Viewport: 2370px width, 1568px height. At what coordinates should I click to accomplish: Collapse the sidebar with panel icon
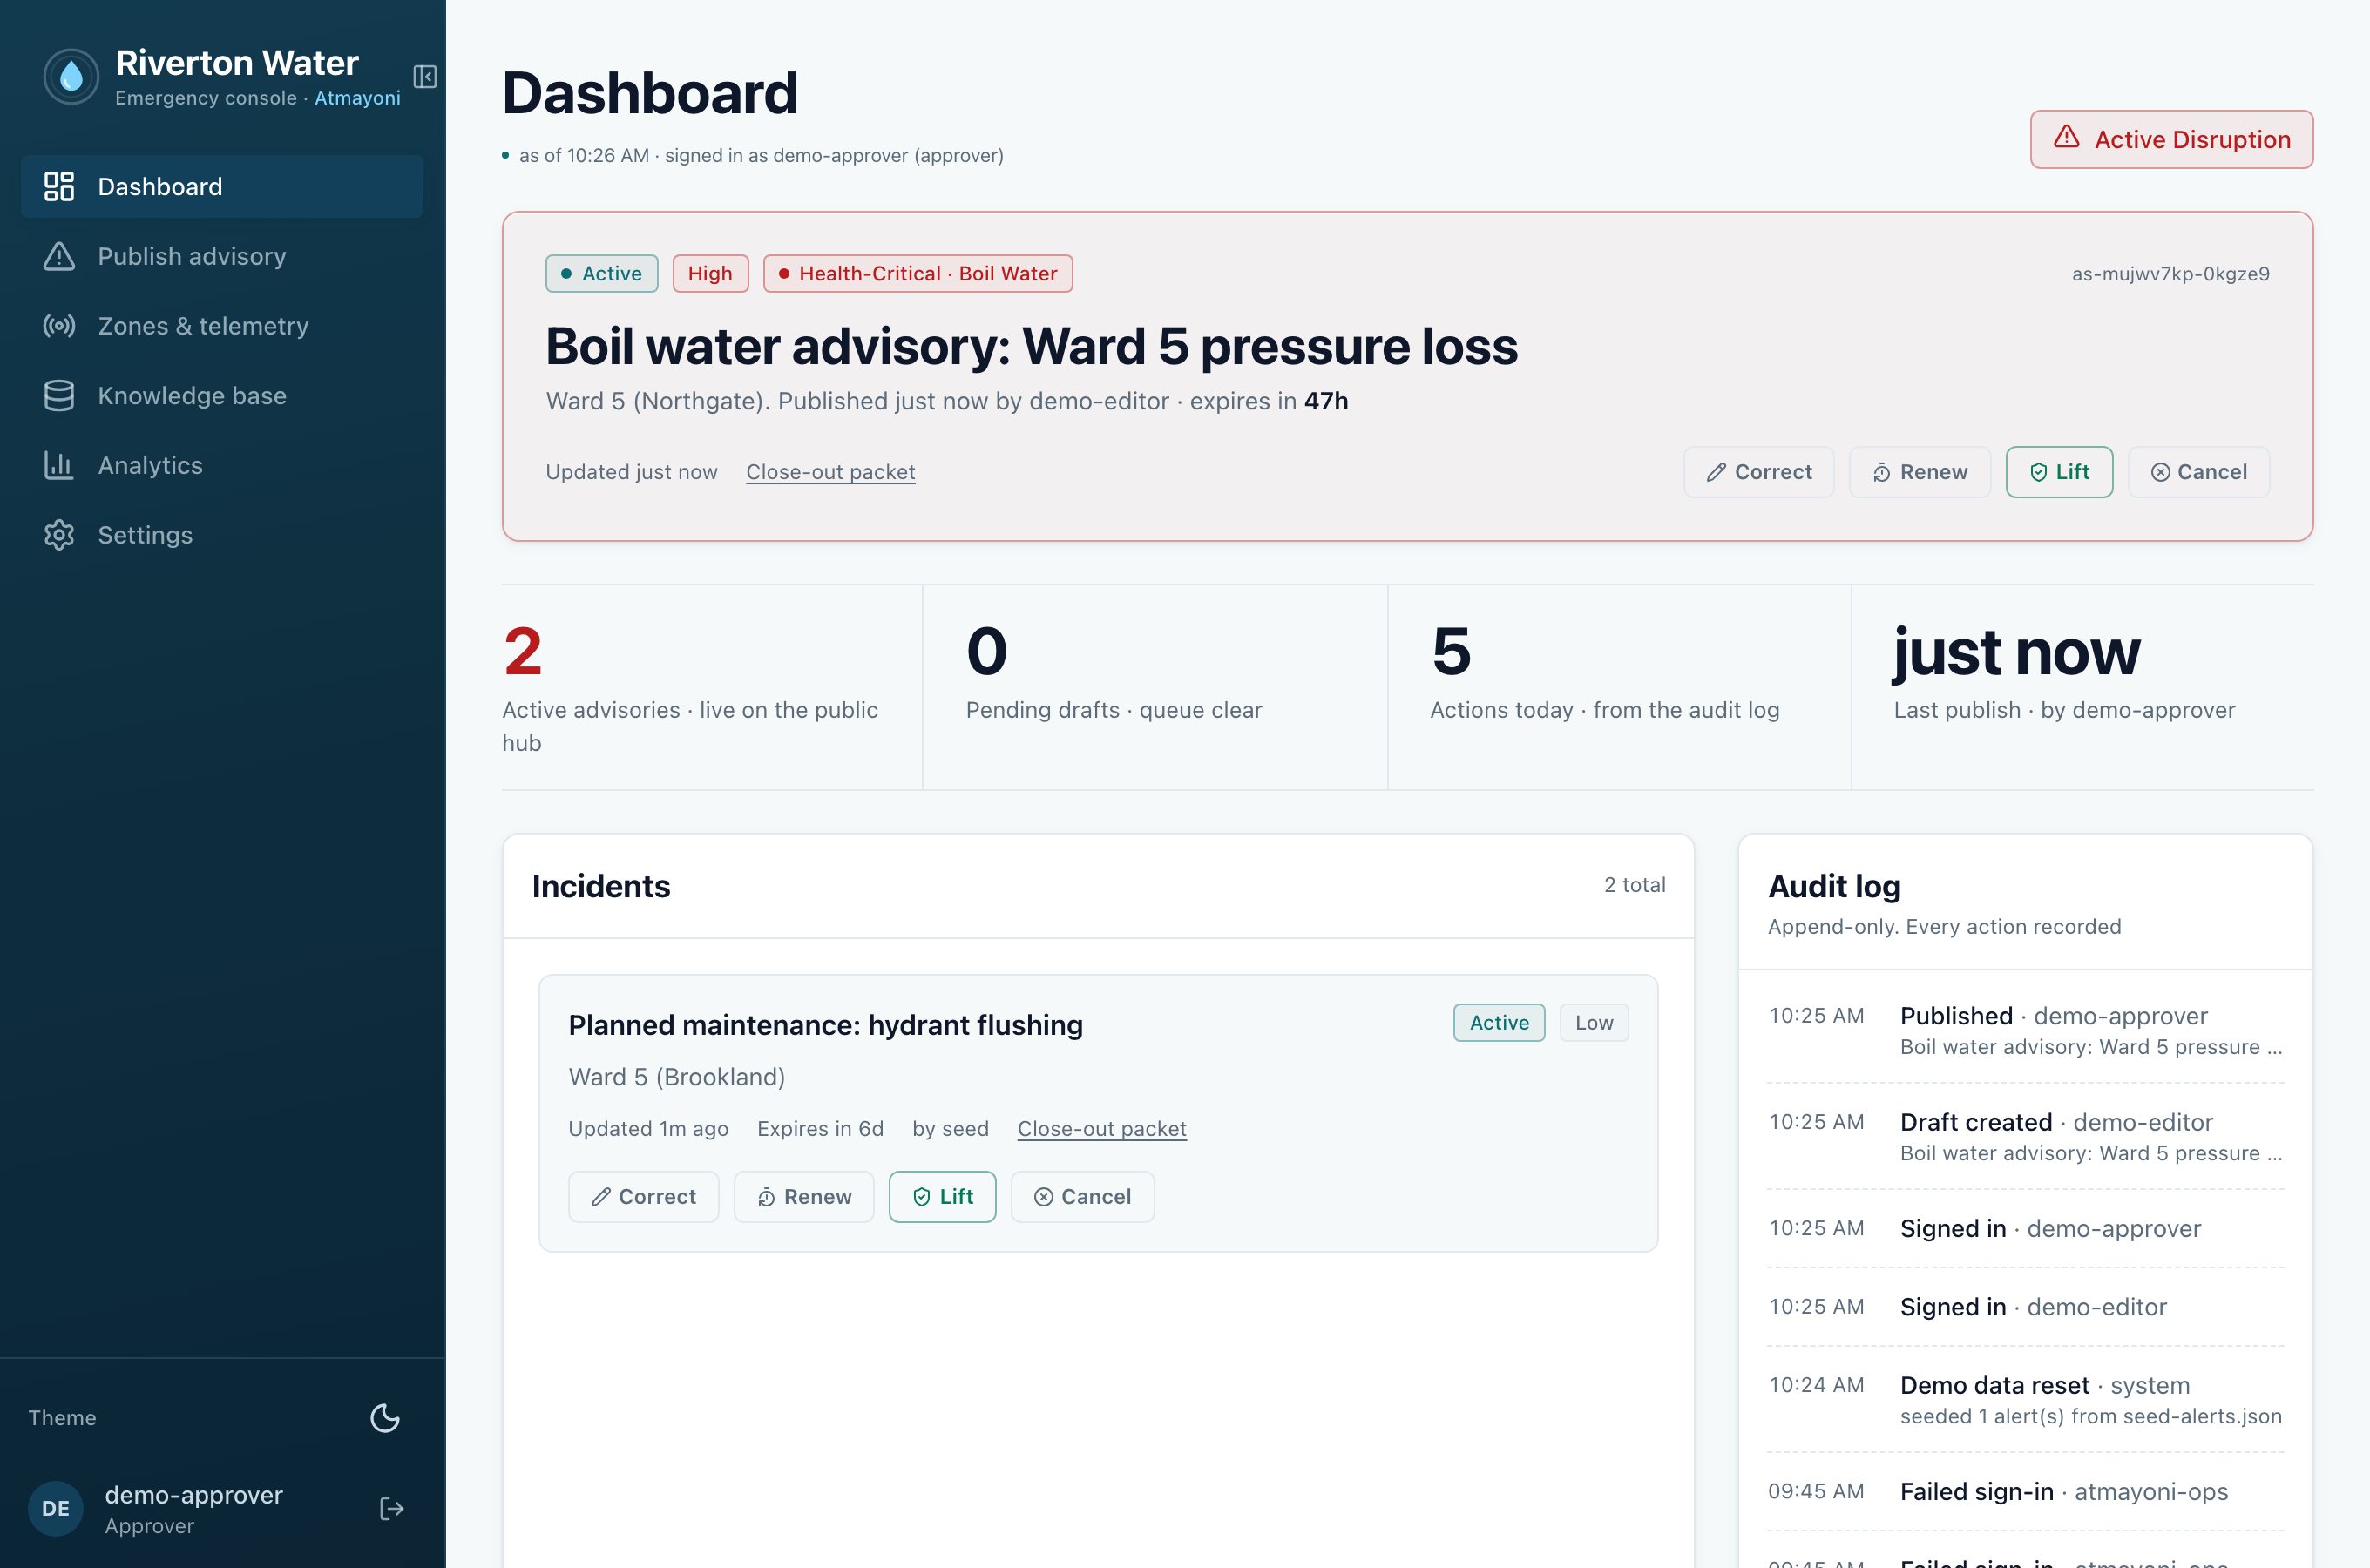pyautogui.click(x=425, y=77)
